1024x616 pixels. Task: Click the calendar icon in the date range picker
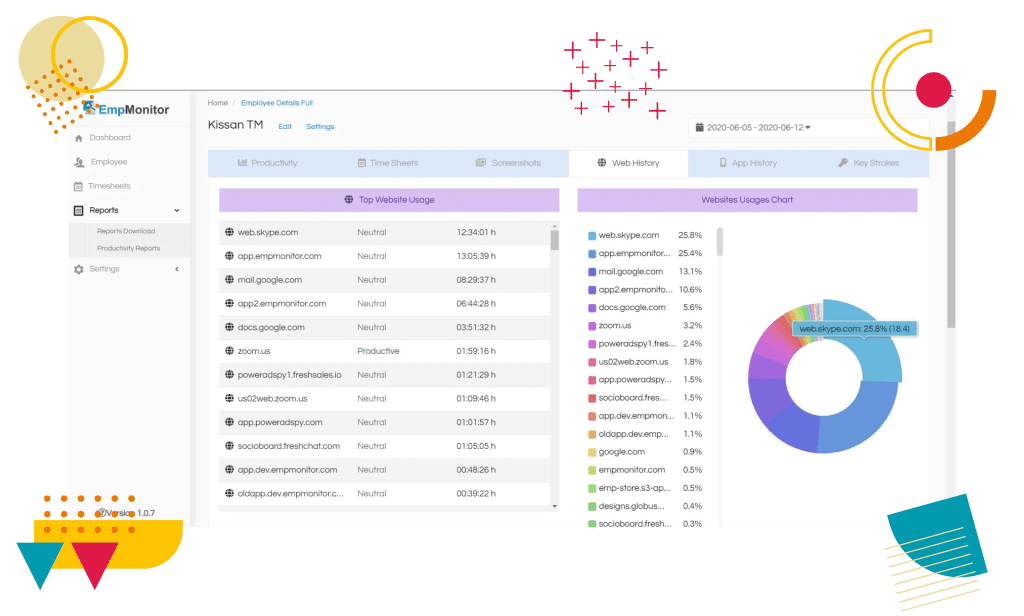(x=699, y=127)
